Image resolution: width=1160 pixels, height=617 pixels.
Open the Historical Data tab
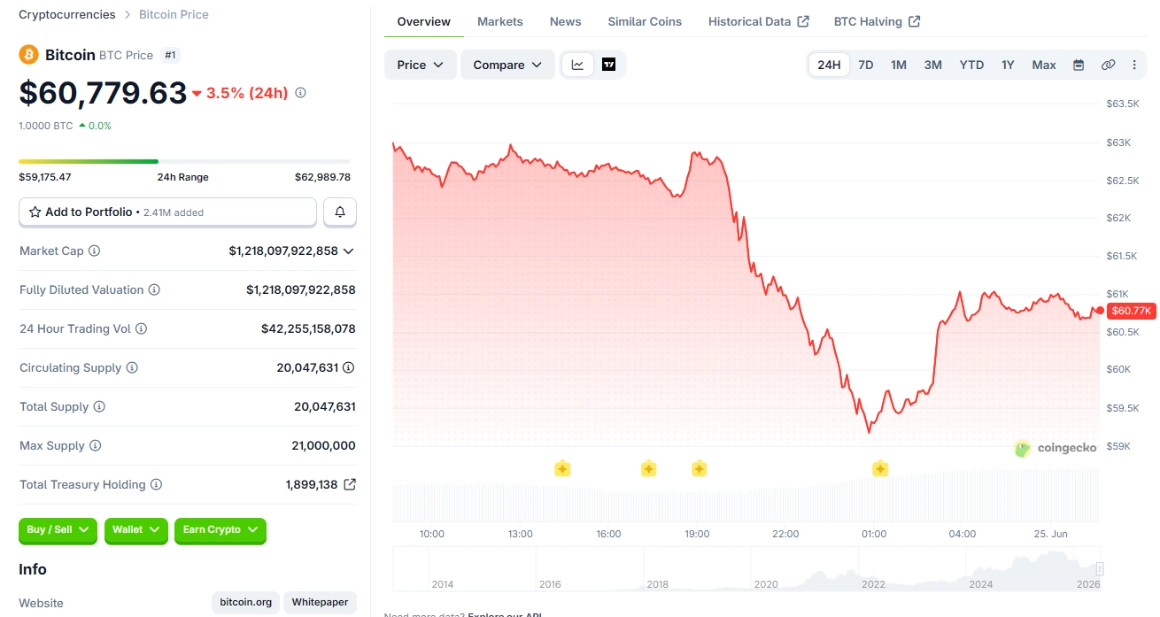tap(758, 21)
